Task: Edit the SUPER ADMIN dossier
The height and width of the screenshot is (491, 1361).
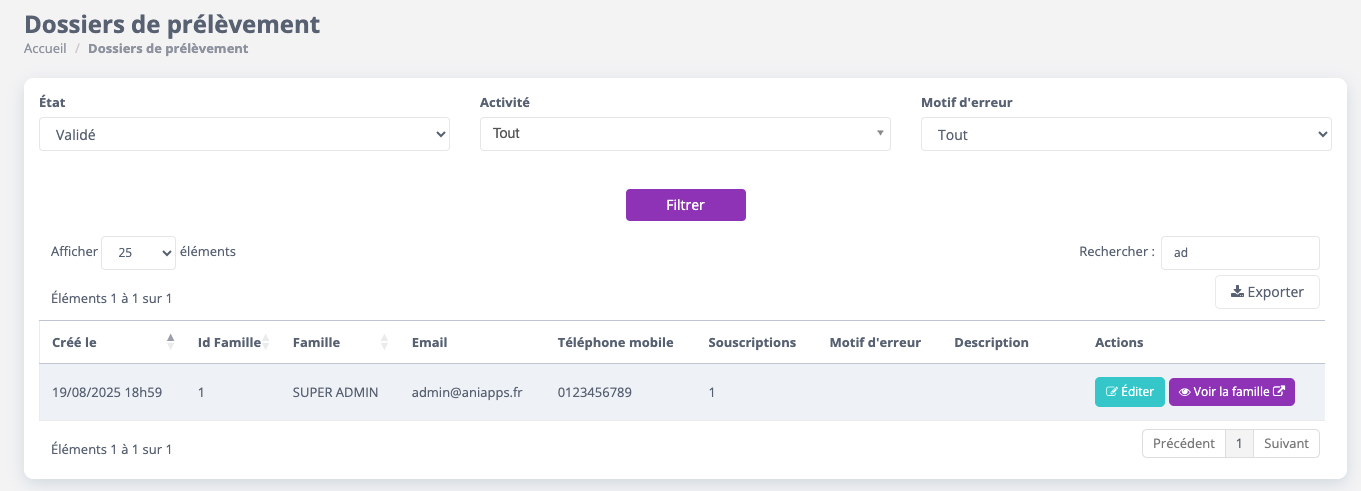Action: click(1130, 392)
